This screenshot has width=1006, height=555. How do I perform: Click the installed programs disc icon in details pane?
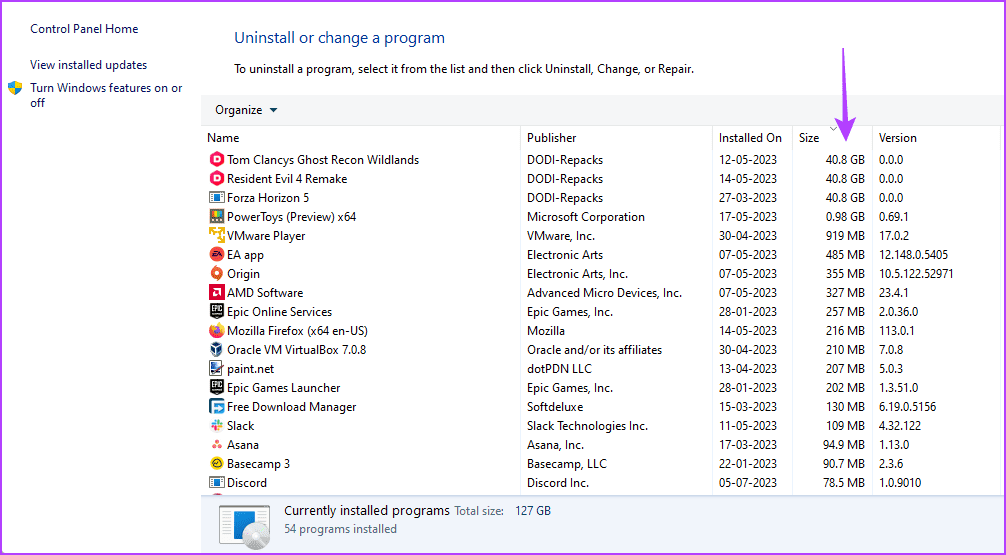[x=244, y=527]
